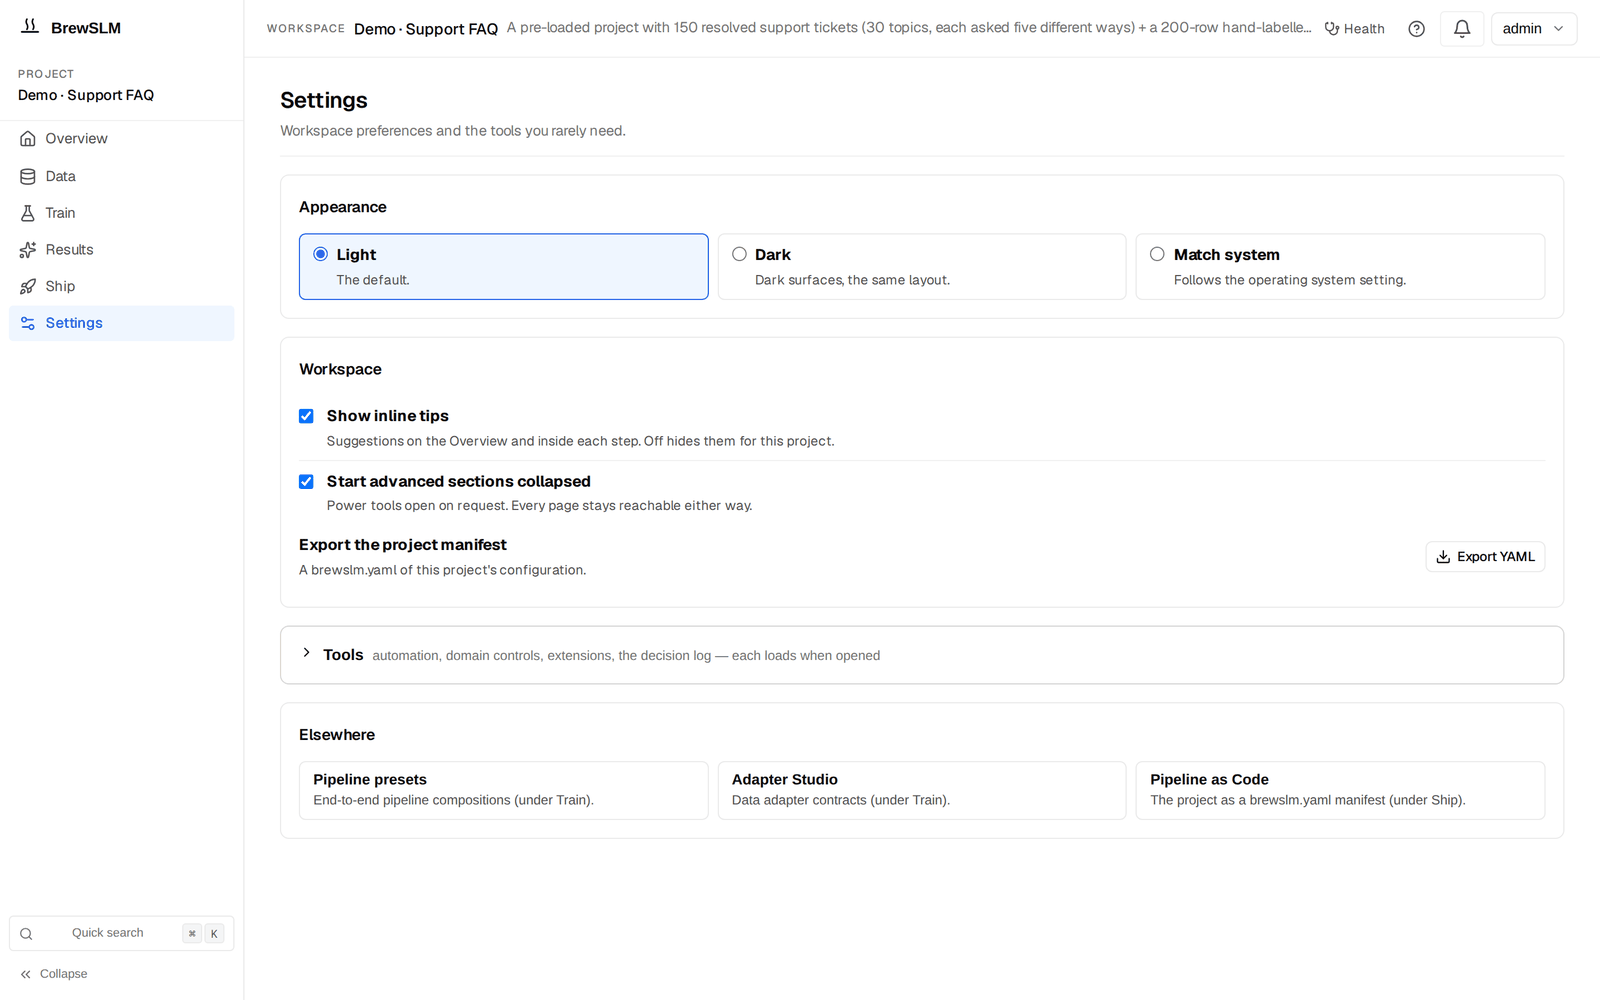The image size is (1600, 1000).
Task: Click the Ship rocket icon in the sidebar
Action: [x=28, y=286]
